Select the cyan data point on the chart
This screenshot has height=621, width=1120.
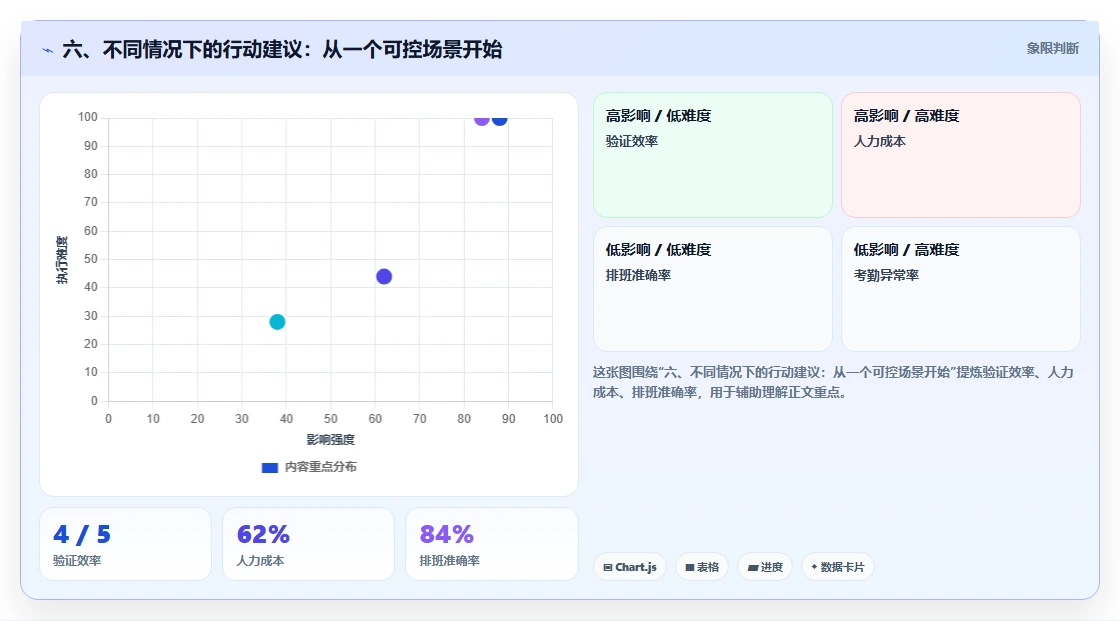(x=277, y=322)
